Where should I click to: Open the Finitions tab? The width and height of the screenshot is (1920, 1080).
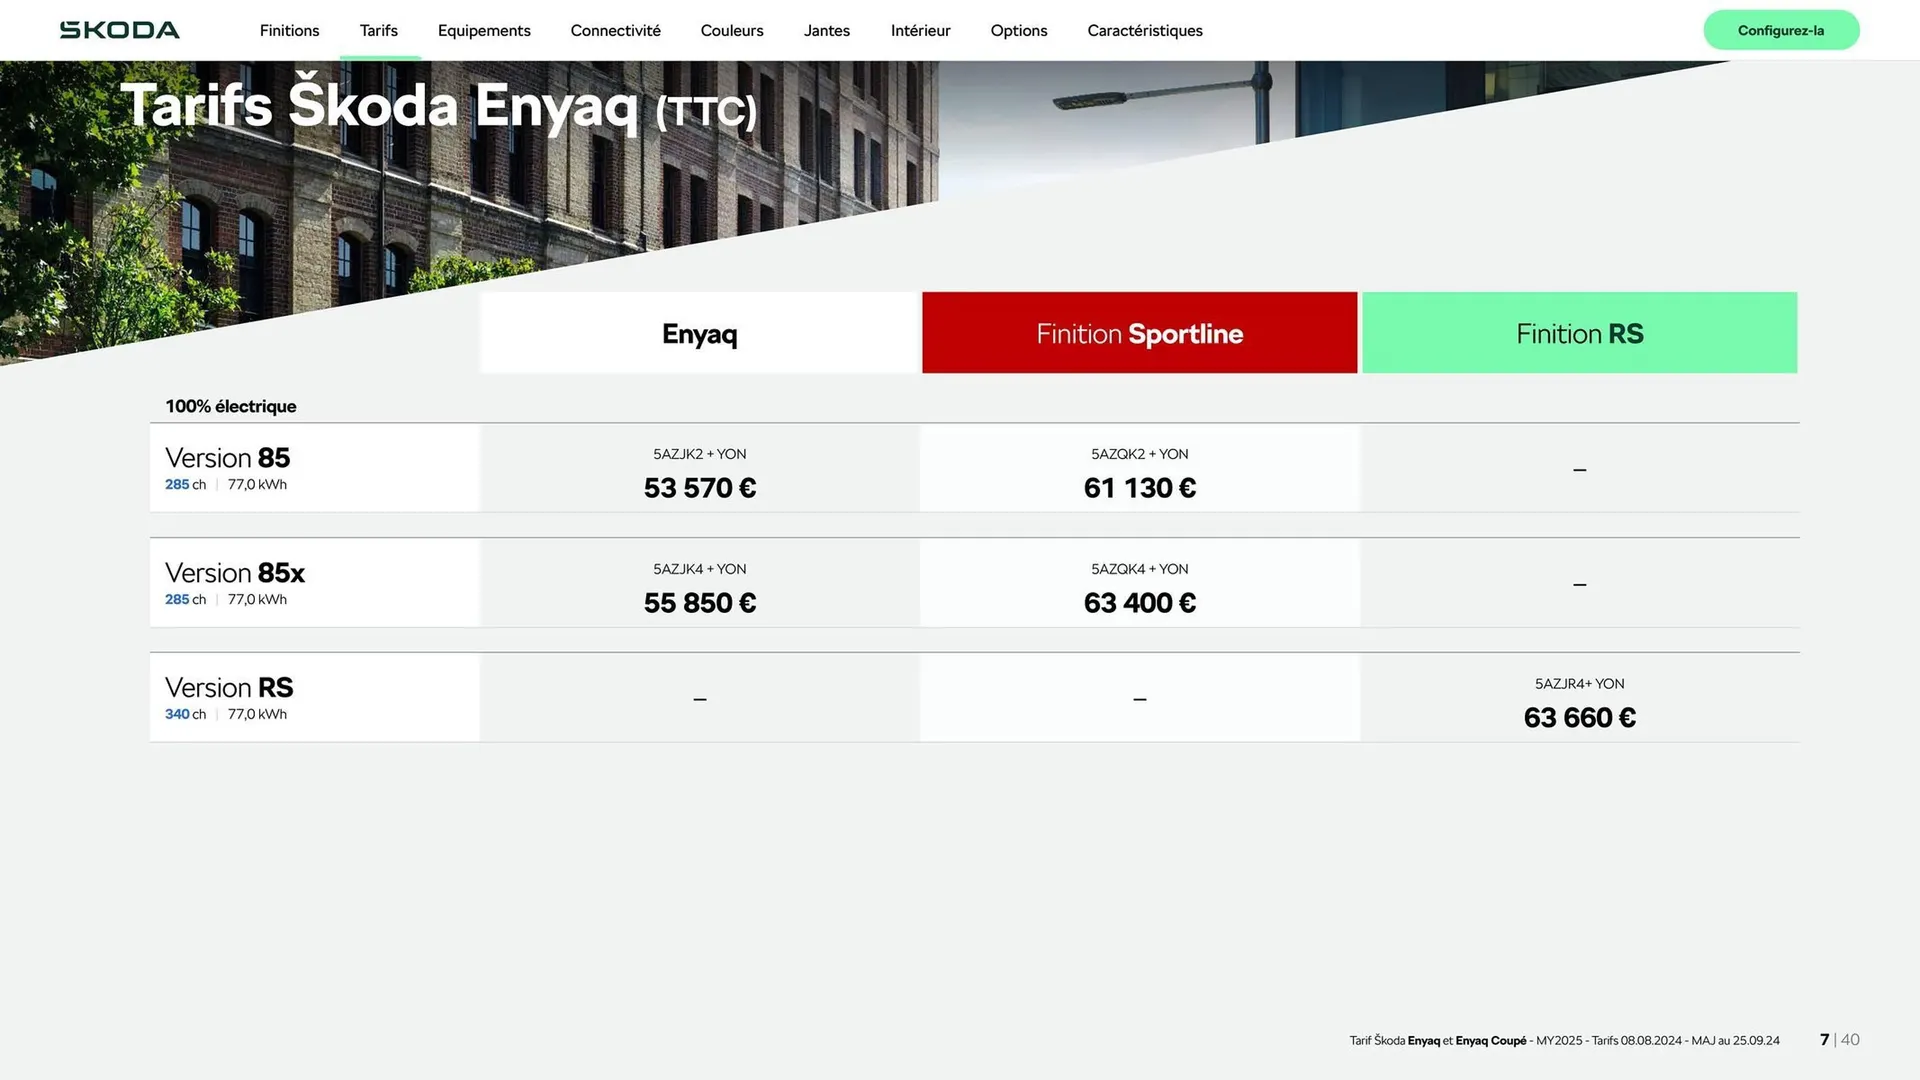pyautogui.click(x=289, y=30)
